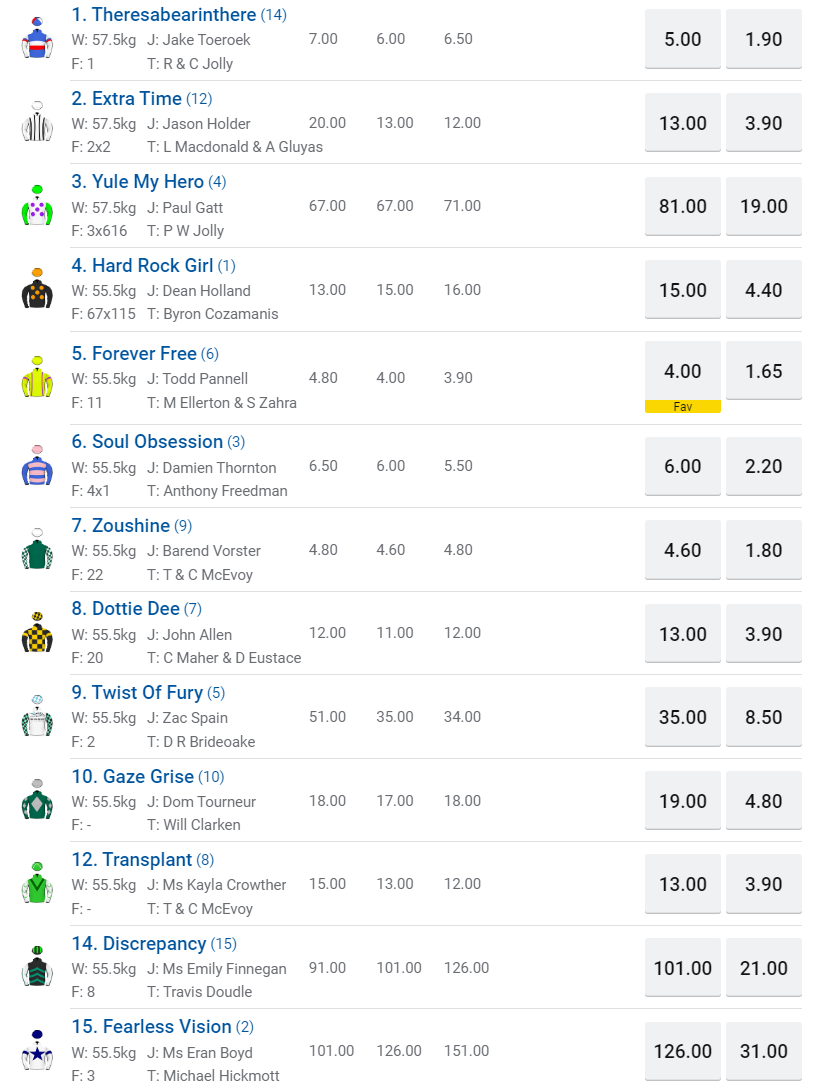The height and width of the screenshot is (1089, 816).
Task: Click Theresabearinthere's jockey silks icon
Action: 37,38
